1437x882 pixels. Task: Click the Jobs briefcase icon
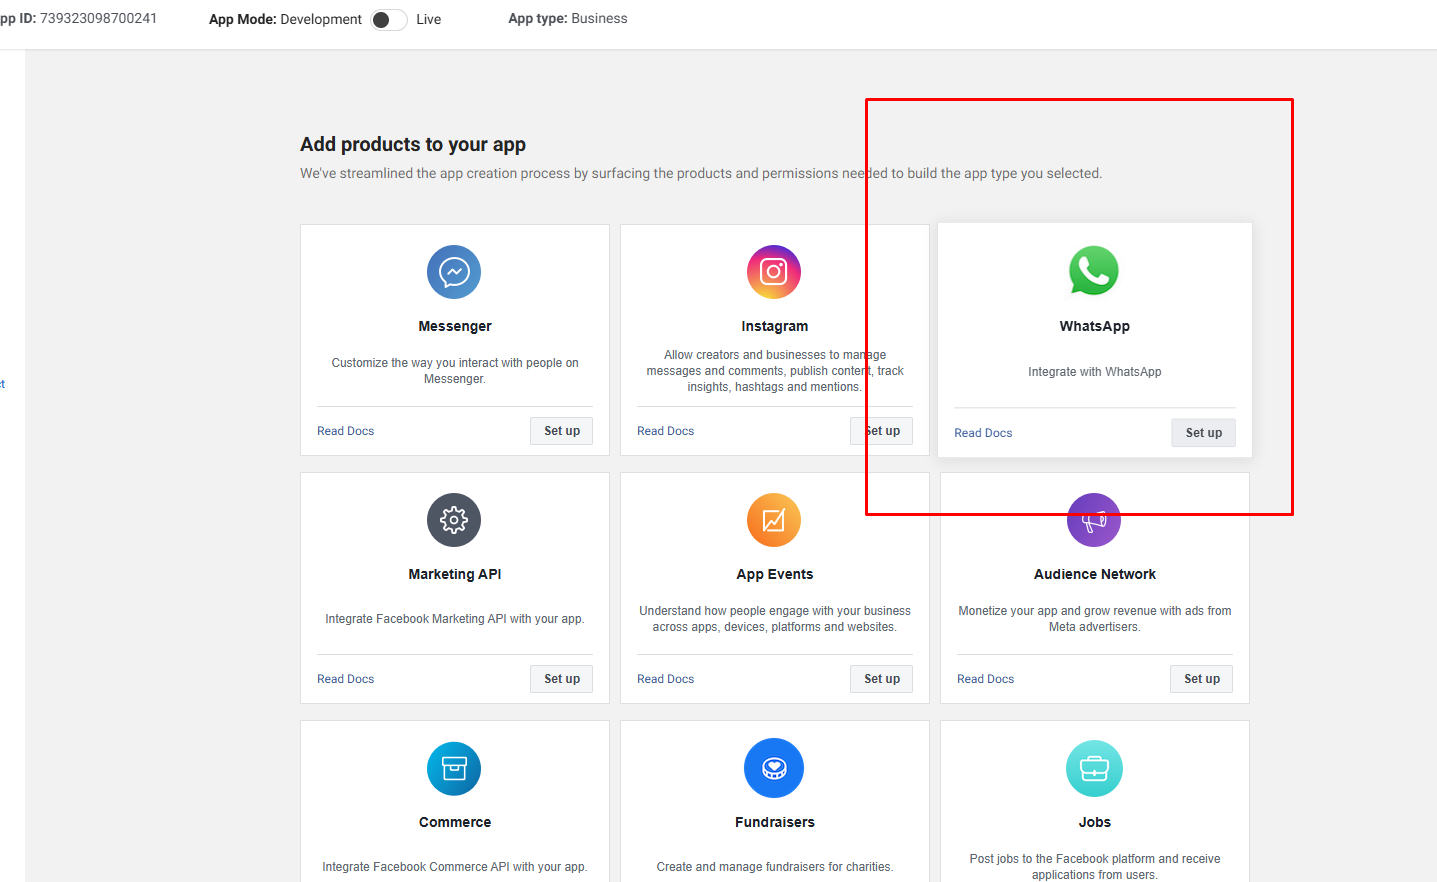[x=1094, y=768]
